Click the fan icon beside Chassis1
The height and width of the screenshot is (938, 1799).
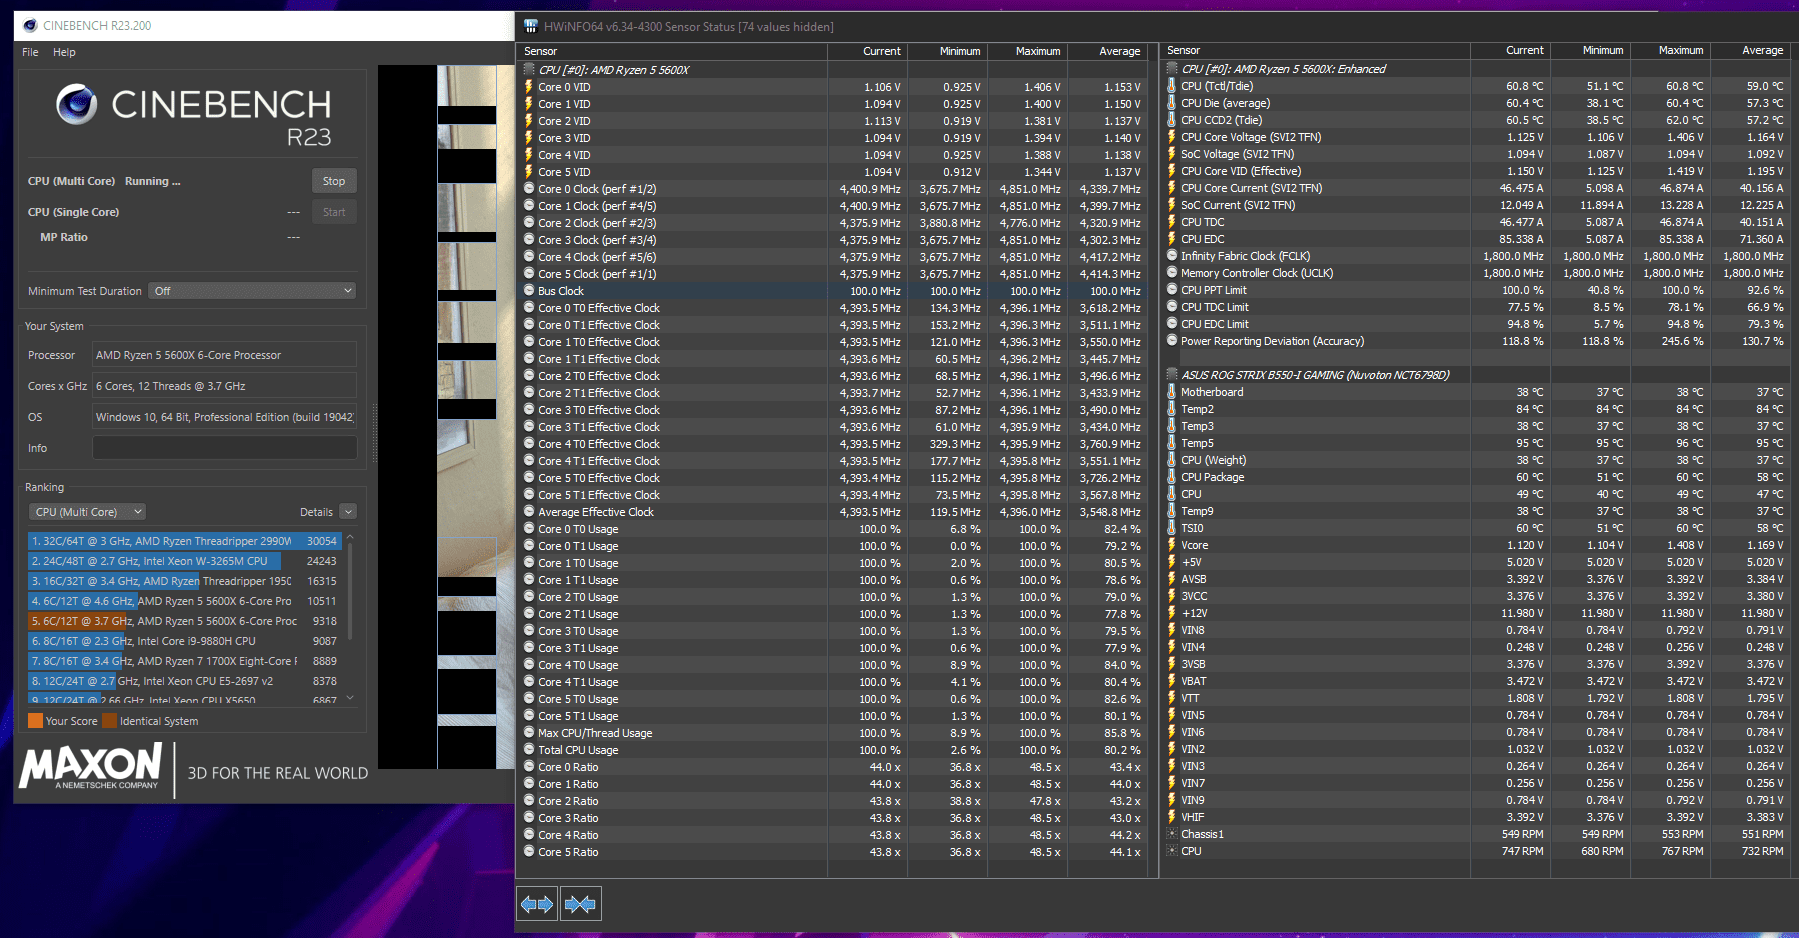1172,834
